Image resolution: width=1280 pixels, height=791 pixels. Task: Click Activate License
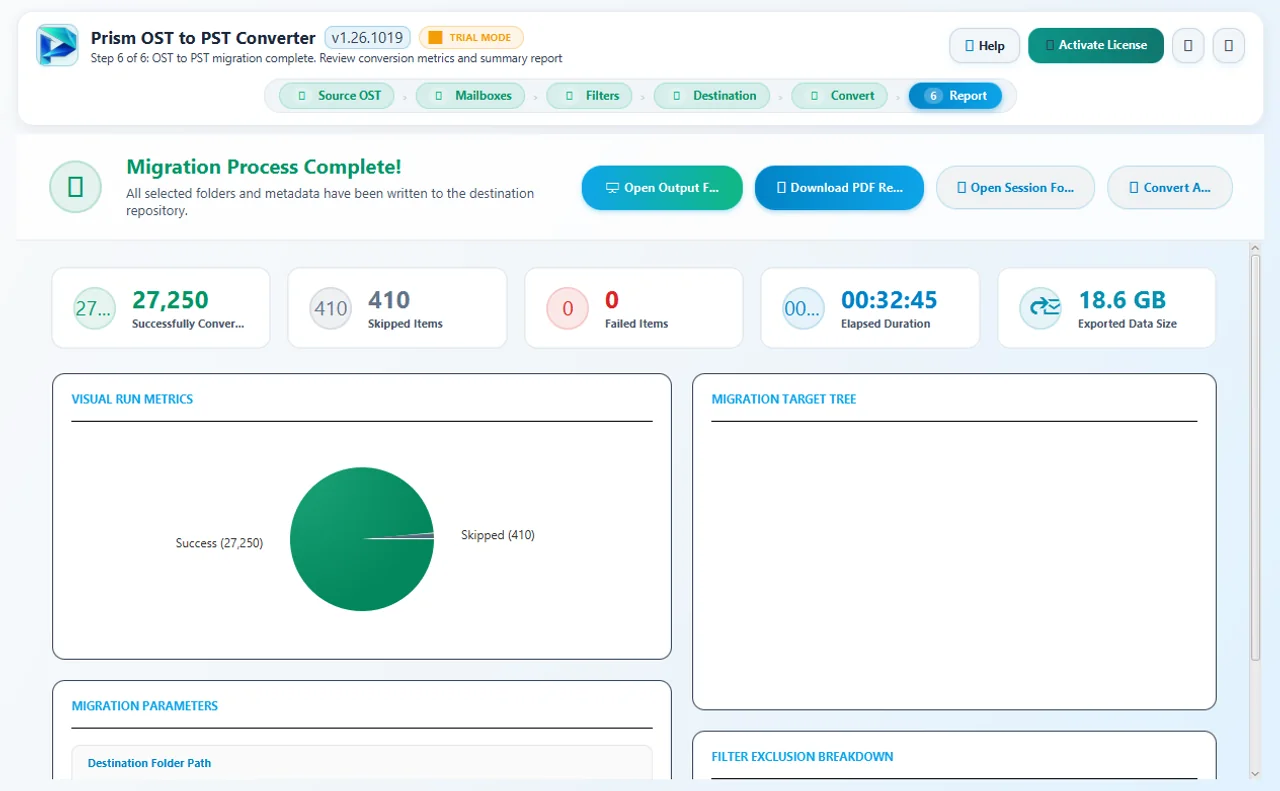tap(1096, 45)
